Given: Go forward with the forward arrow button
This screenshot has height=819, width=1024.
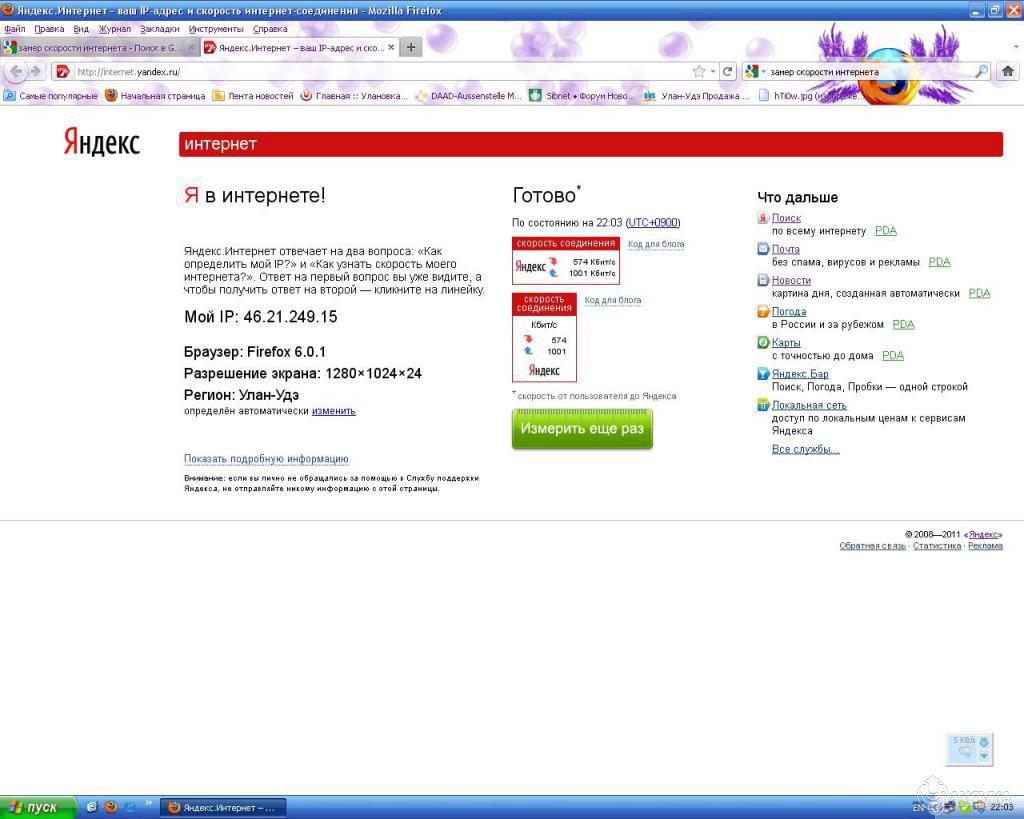Looking at the screenshot, I should [36, 71].
